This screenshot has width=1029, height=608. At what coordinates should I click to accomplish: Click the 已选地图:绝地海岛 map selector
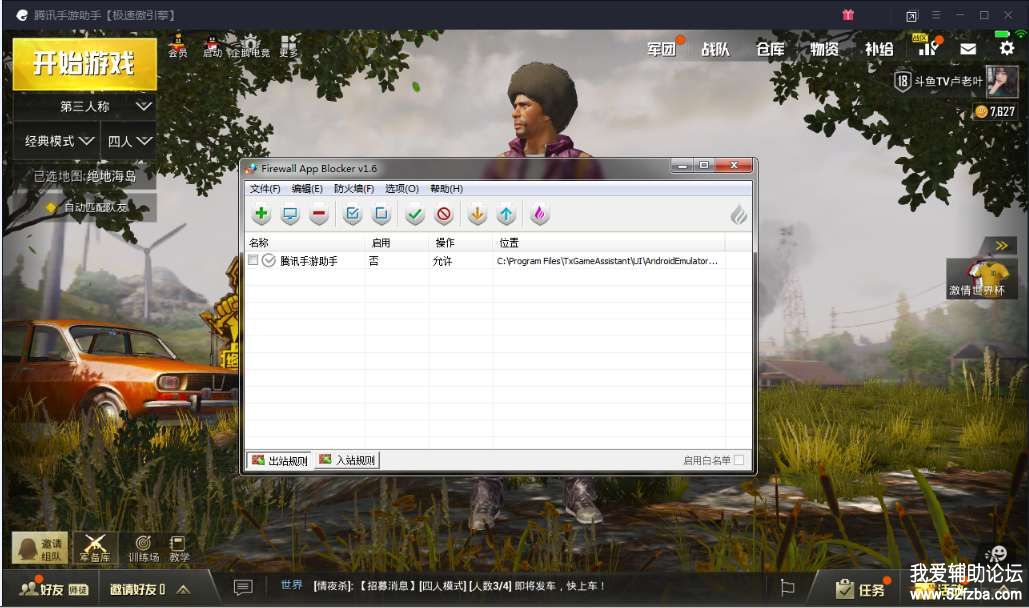coord(85,176)
